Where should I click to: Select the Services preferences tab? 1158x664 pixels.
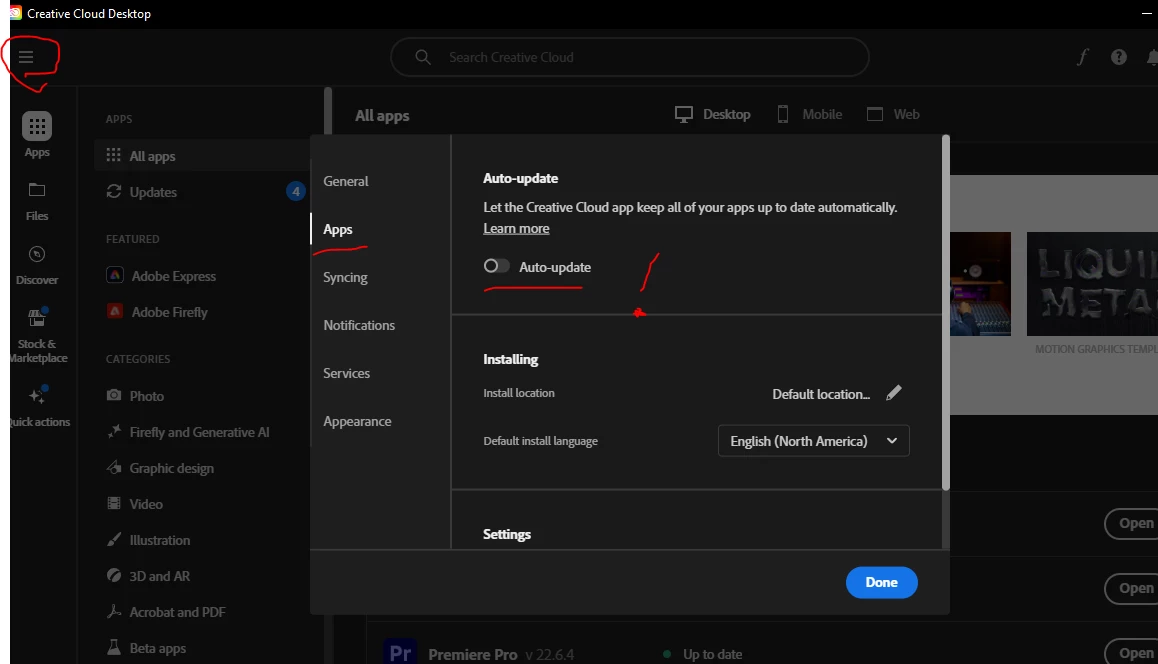346,373
